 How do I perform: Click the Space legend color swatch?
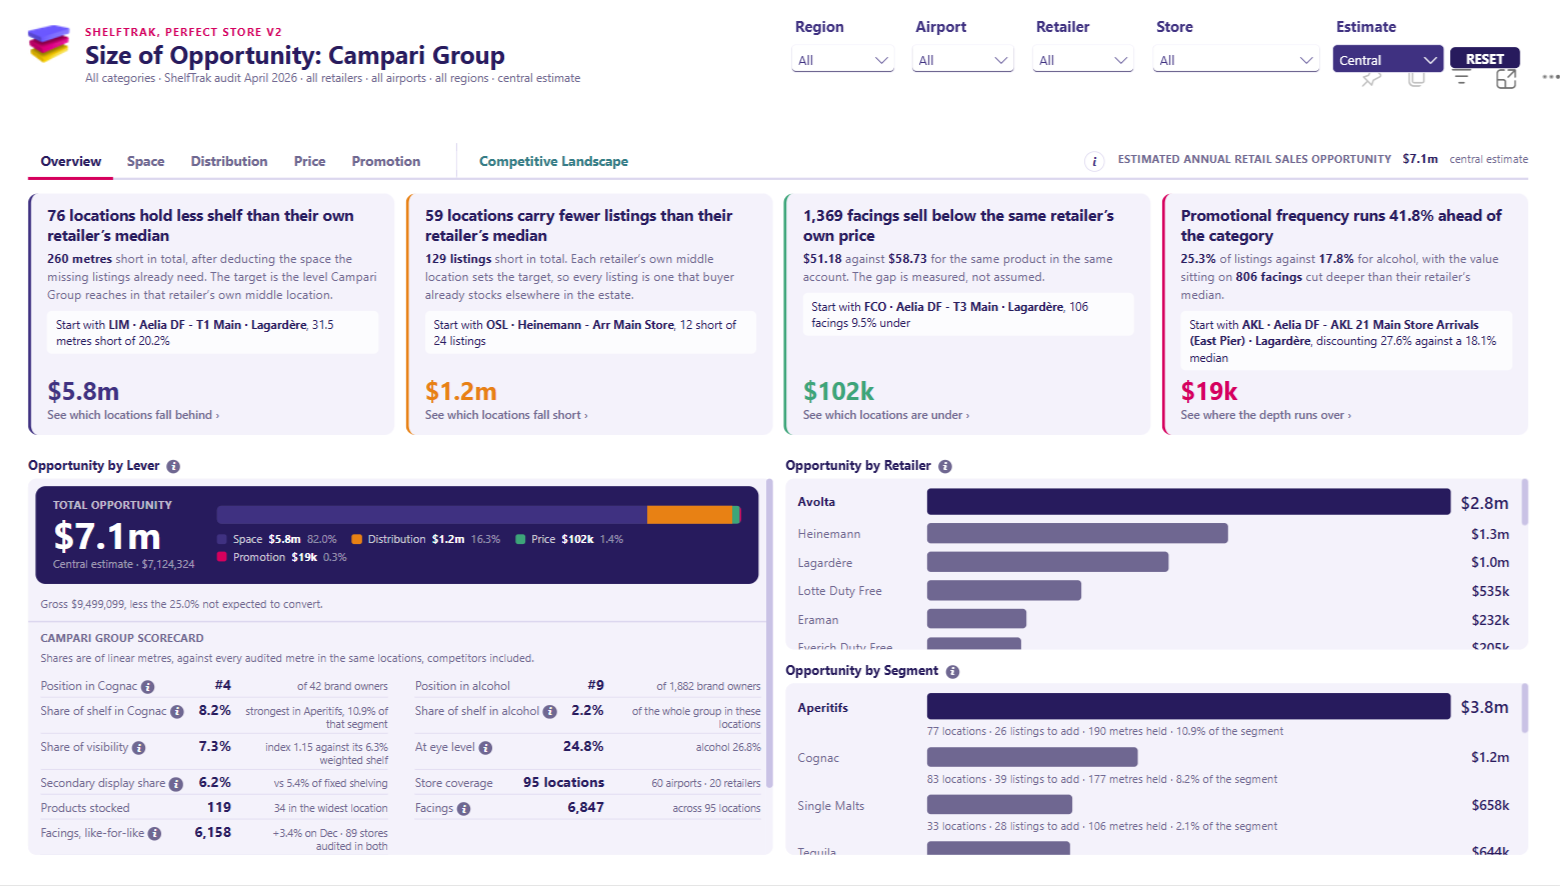tap(222, 539)
